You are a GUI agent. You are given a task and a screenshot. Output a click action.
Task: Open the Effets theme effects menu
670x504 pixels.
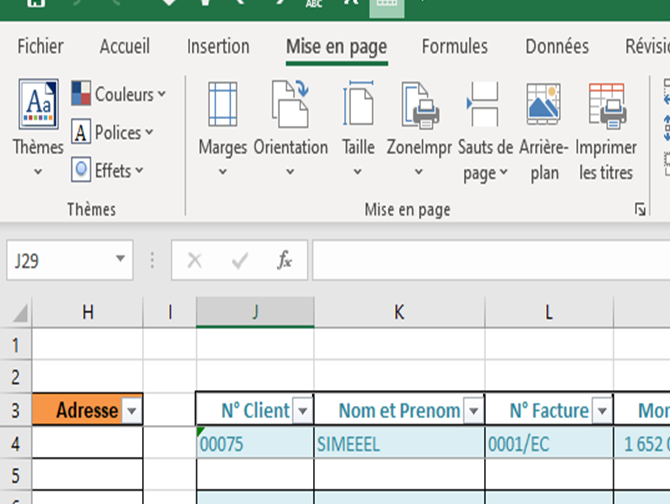[107, 170]
